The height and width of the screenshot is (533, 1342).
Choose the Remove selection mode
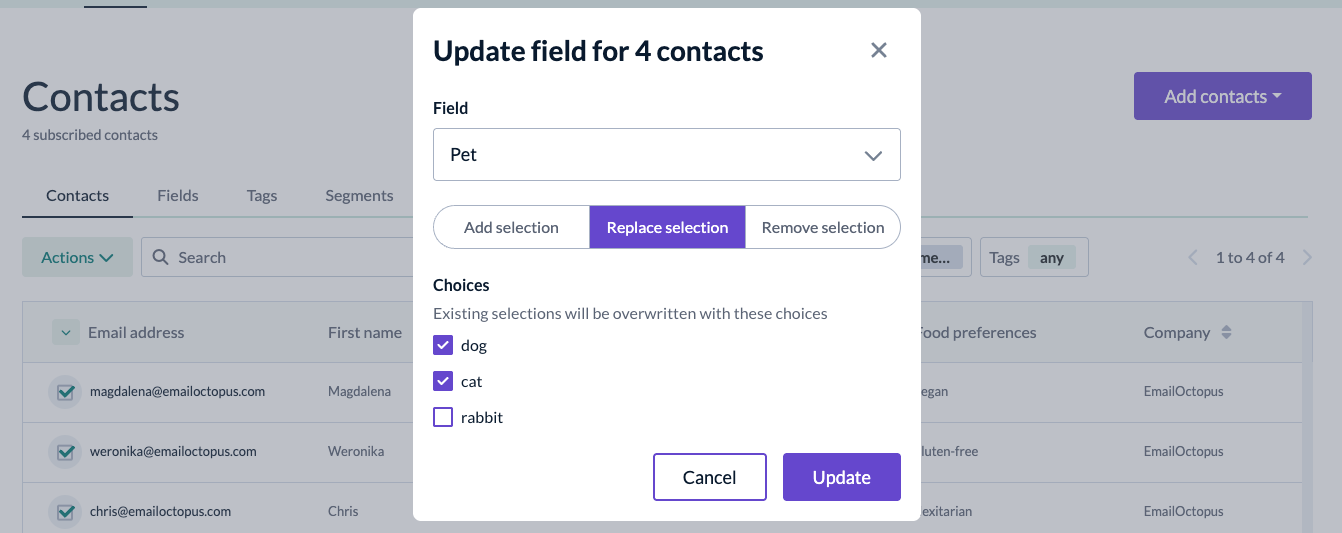coord(823,227)
